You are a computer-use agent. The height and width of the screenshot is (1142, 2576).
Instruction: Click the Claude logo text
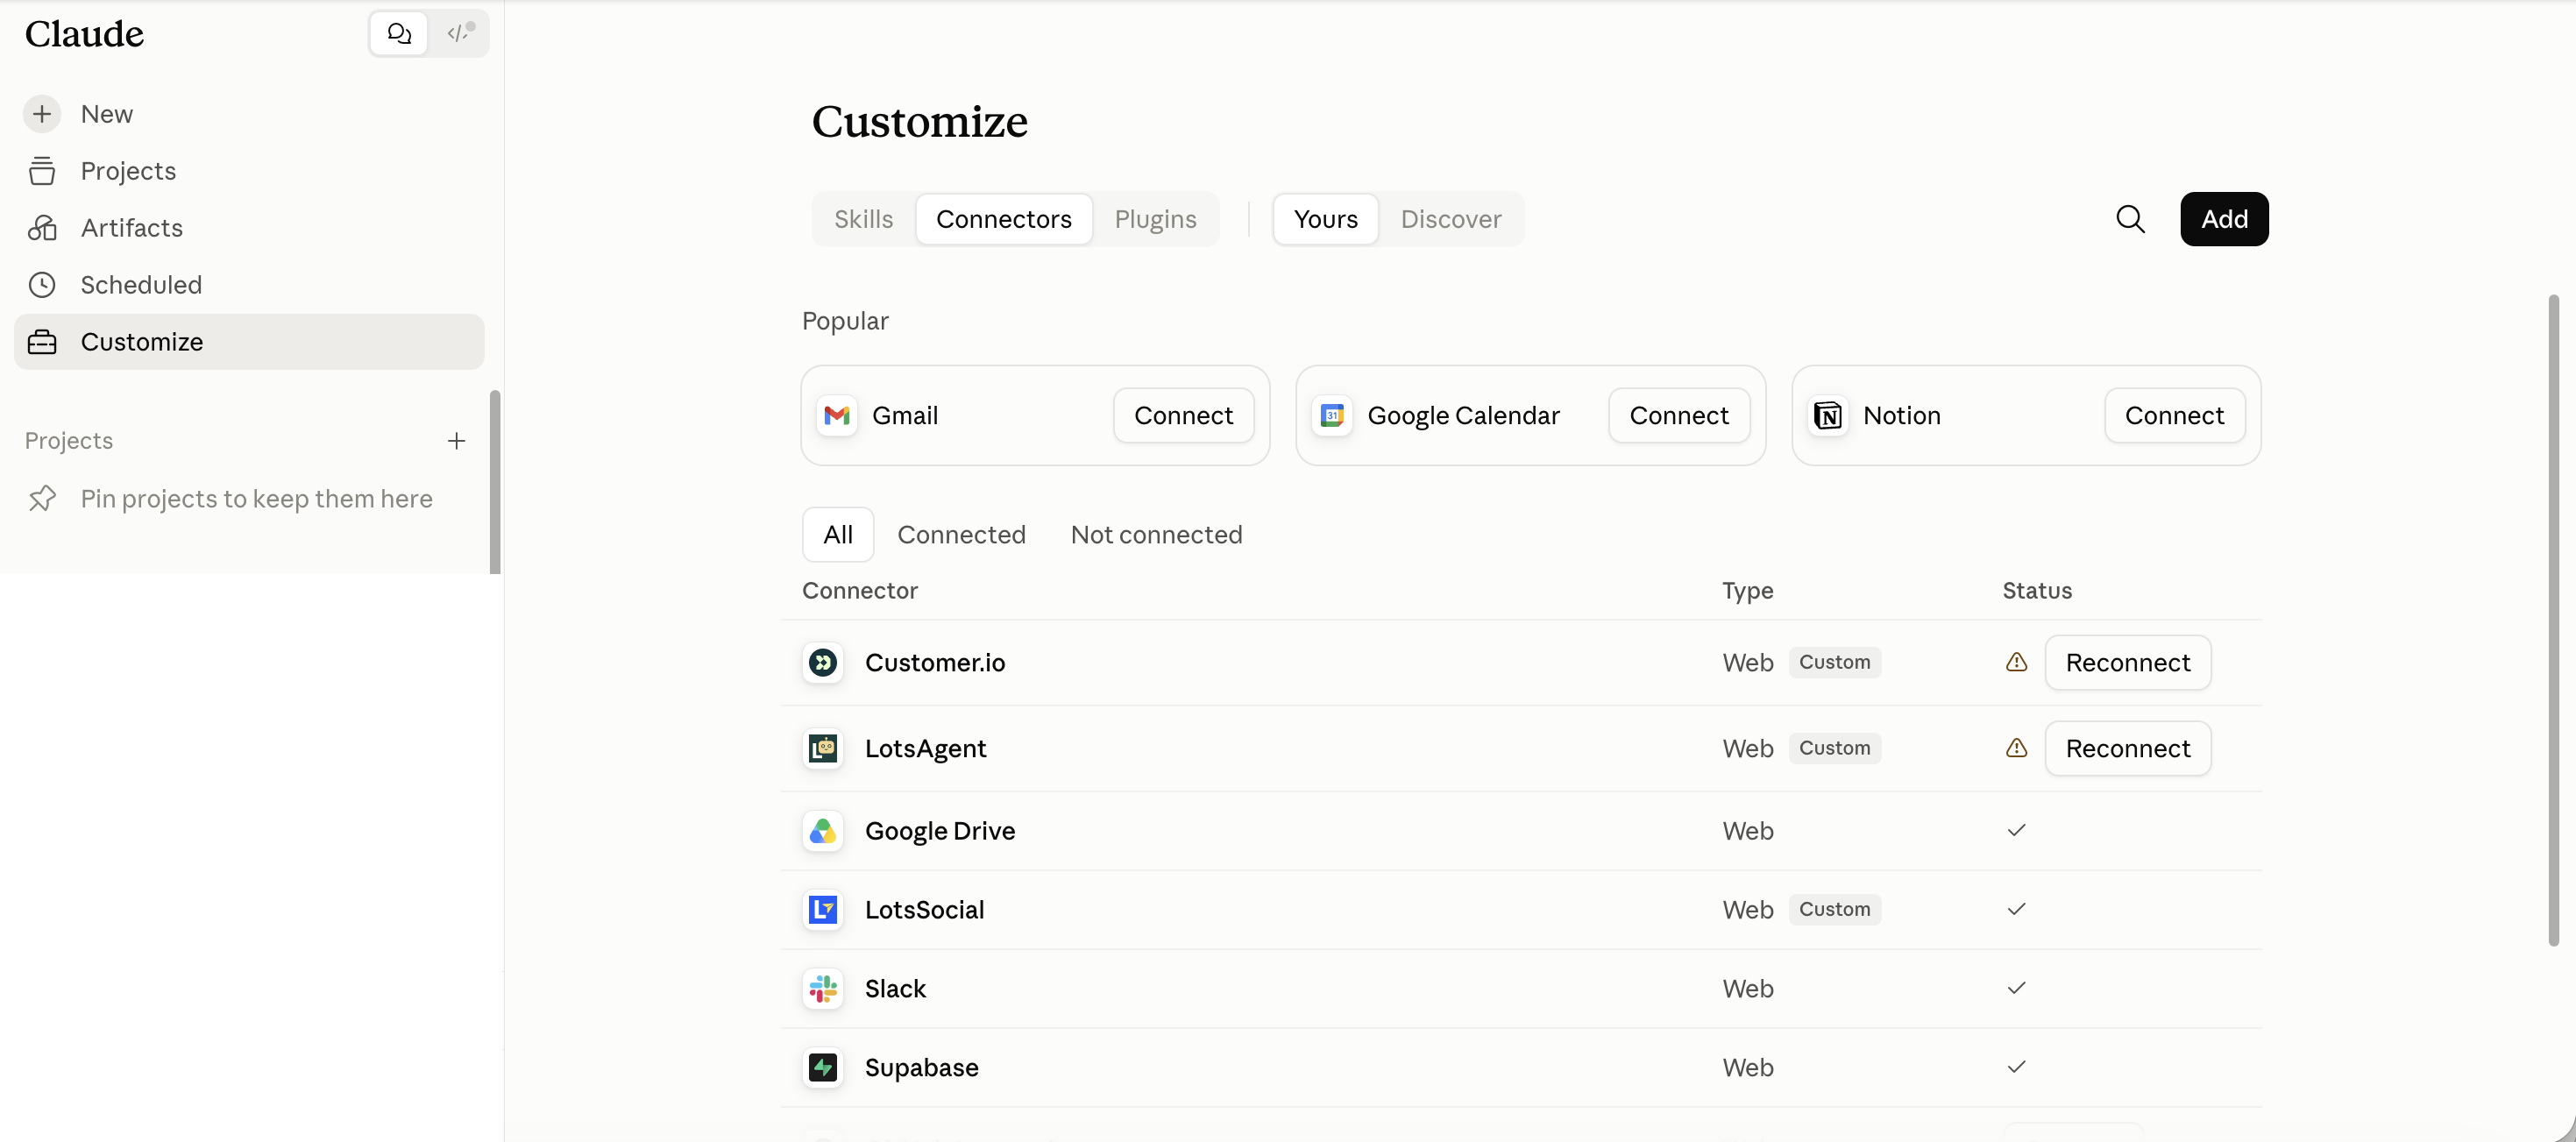click(x=84, y=34)
